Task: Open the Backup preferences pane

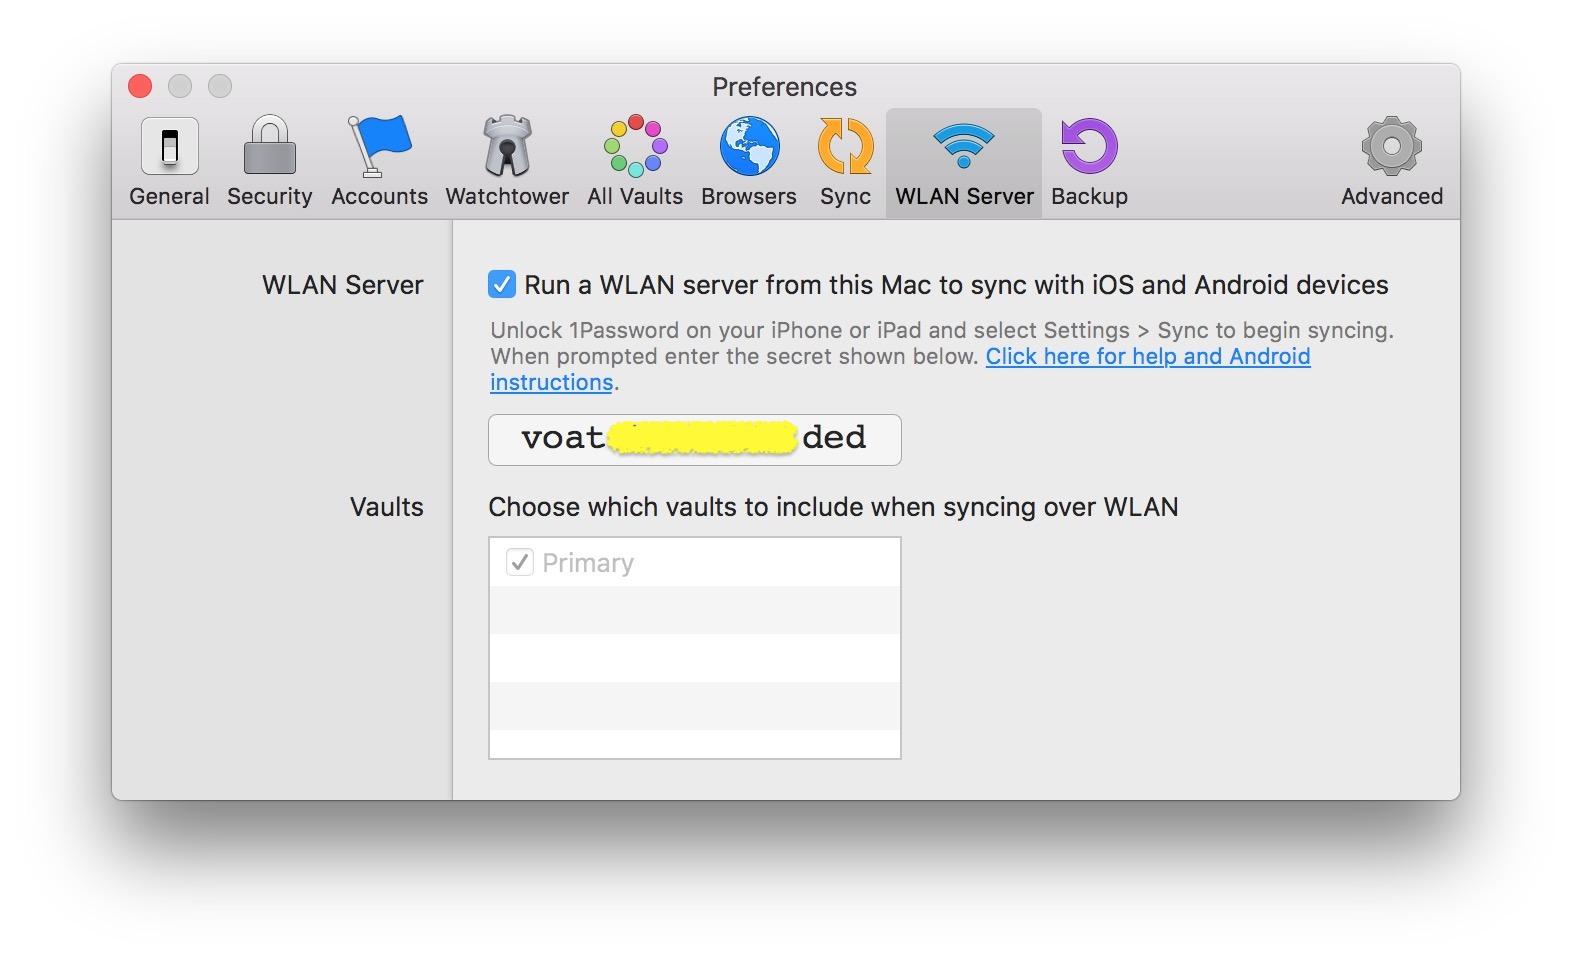Action: (1089, 162)
